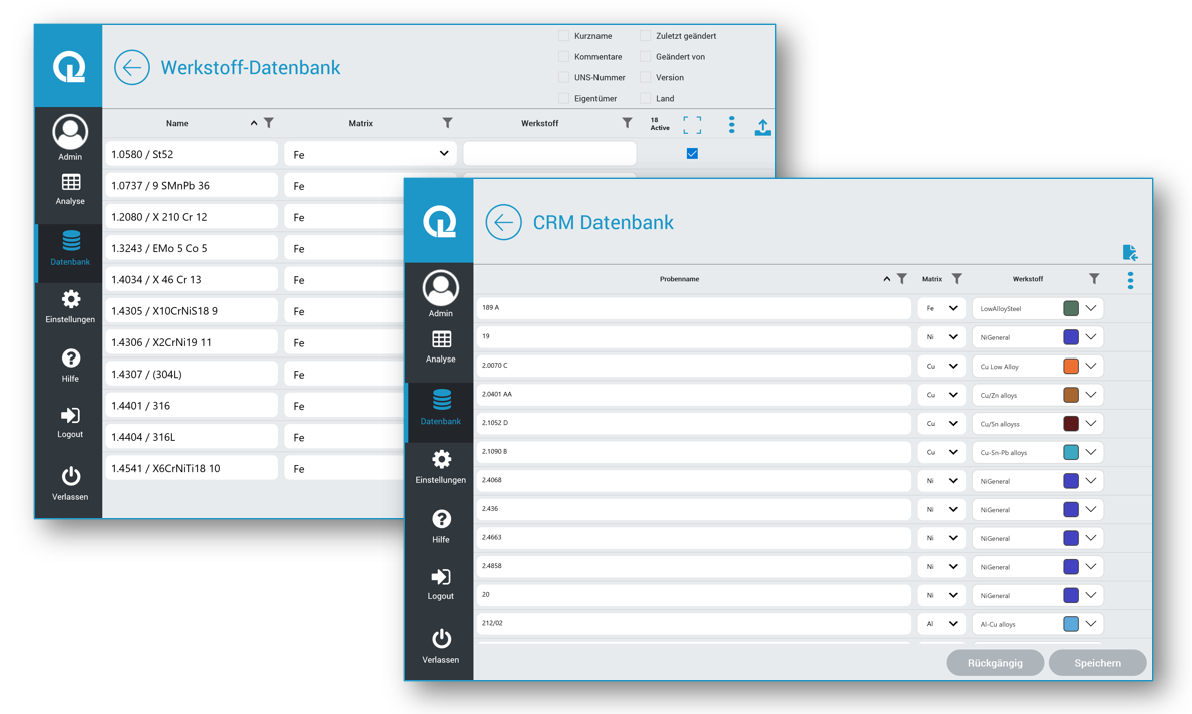Open Einstellungen in the CRM sidebar
Screen dimensions: 1192x714
[441, 466]
